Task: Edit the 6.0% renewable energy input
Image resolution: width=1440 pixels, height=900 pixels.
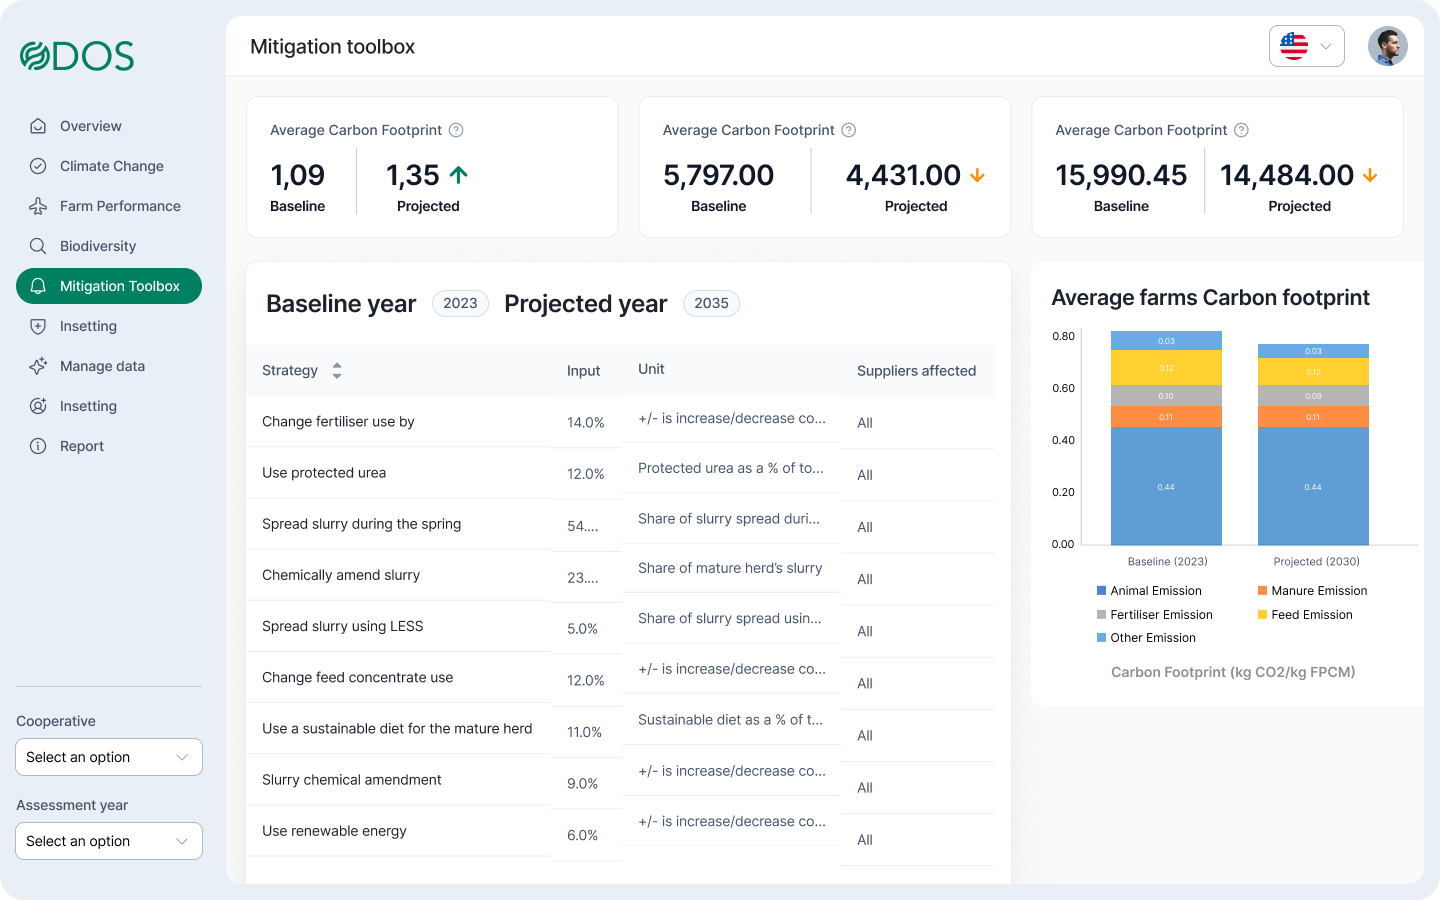Action: click(583, 836)
